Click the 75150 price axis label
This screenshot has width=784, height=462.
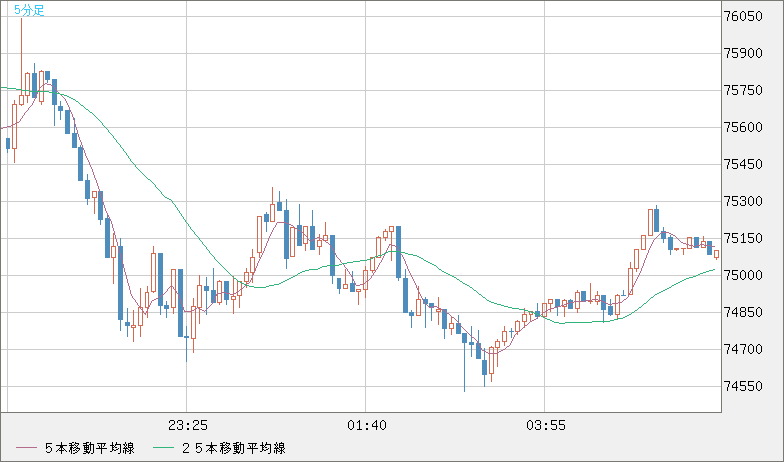click(743, 238)
